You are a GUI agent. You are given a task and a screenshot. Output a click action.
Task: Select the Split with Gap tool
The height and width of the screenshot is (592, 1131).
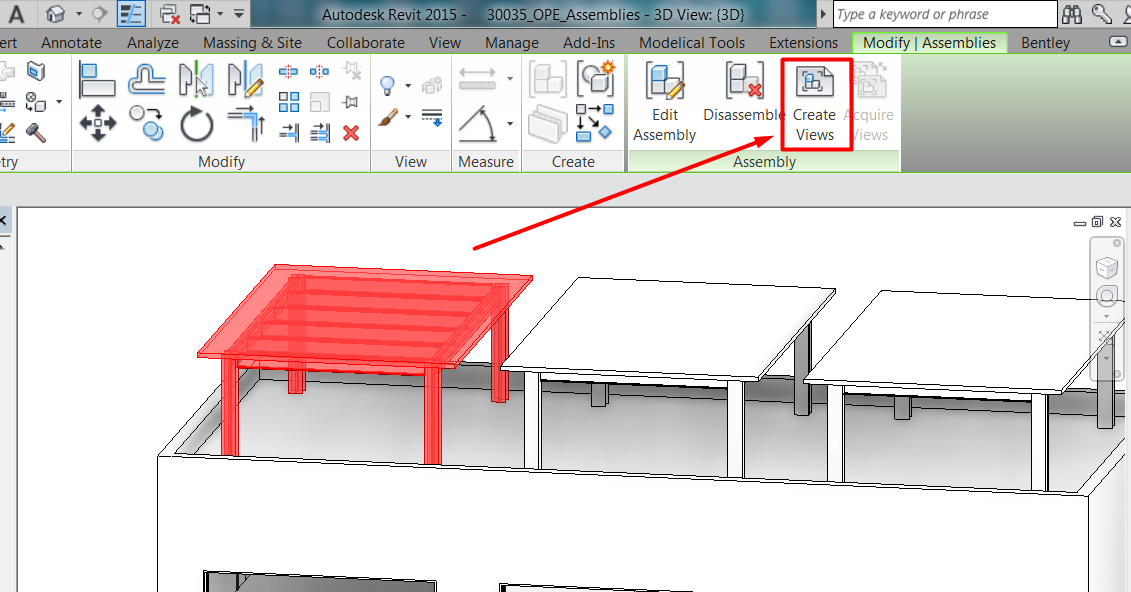pos(320,71)
